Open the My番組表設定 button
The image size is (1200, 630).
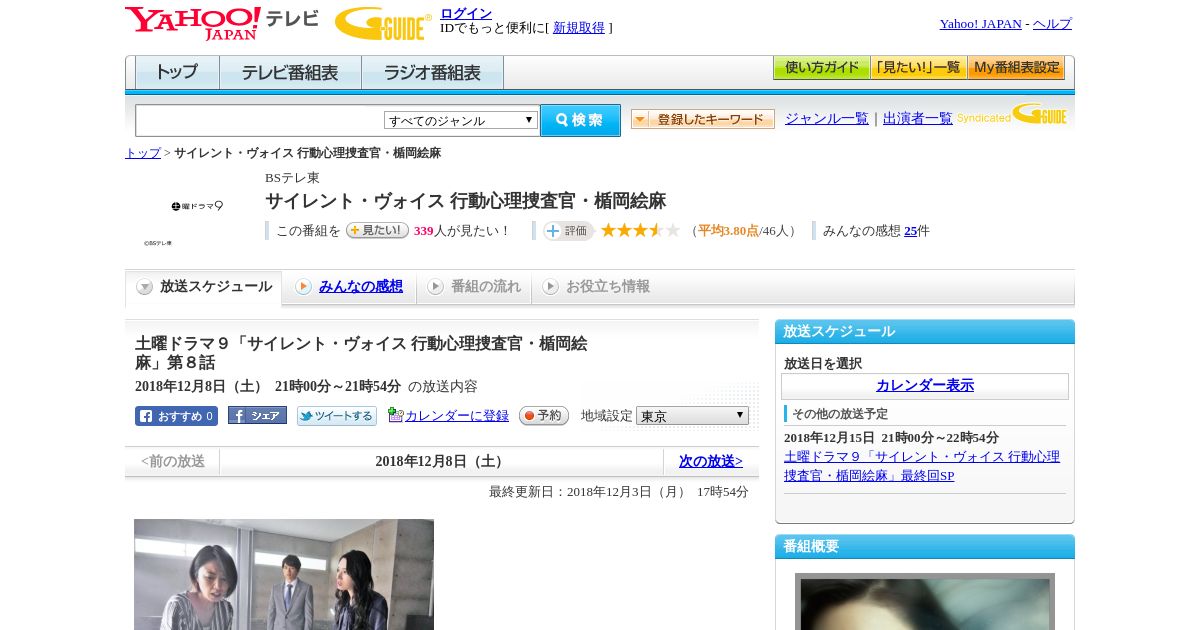pos(1016,68)
